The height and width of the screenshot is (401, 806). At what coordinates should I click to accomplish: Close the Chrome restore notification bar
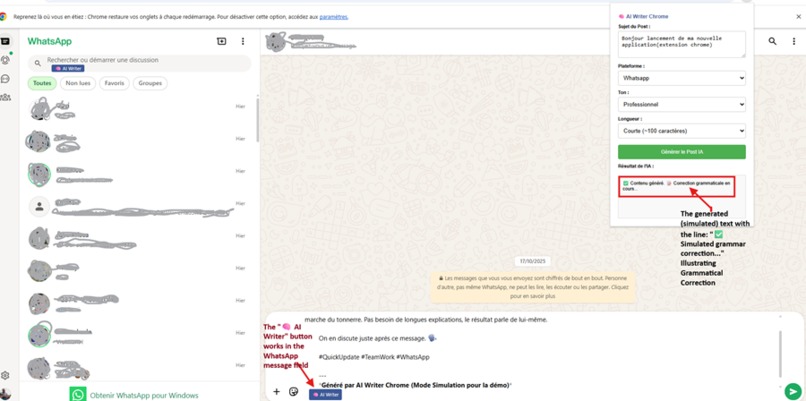[x=798, y=16]
